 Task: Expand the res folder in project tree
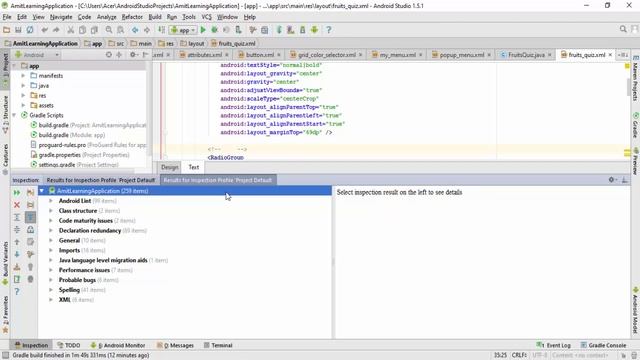click(x=23, y=96)
